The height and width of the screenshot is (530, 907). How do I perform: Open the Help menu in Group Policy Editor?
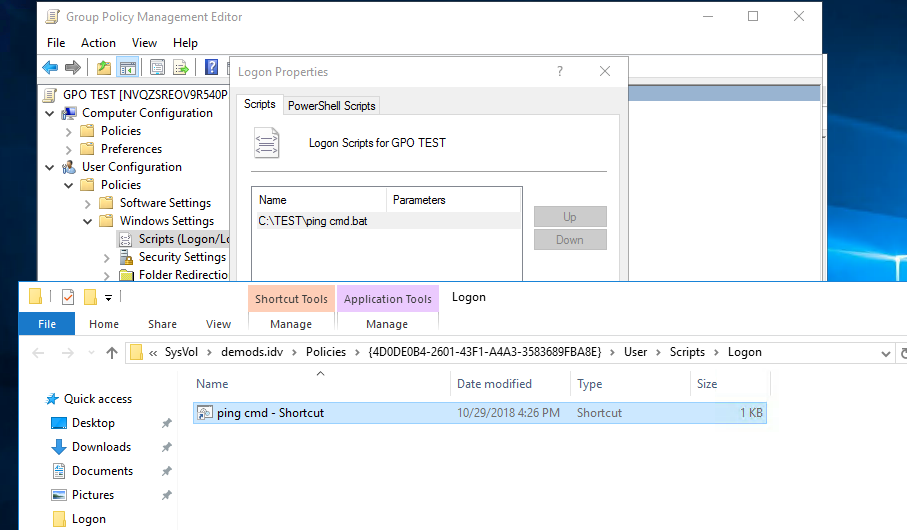(x=185, y=43)
